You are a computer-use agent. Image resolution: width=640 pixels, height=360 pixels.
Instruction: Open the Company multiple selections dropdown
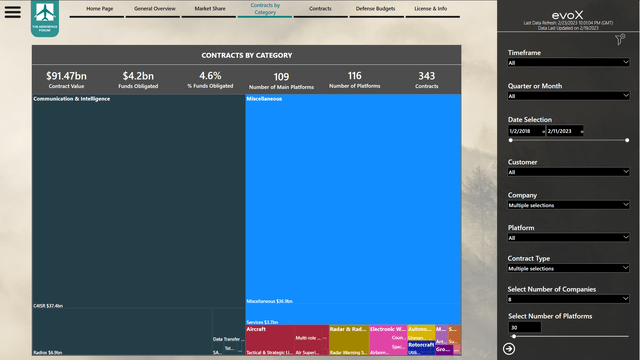pyautogui.click(x=568, y=205)
